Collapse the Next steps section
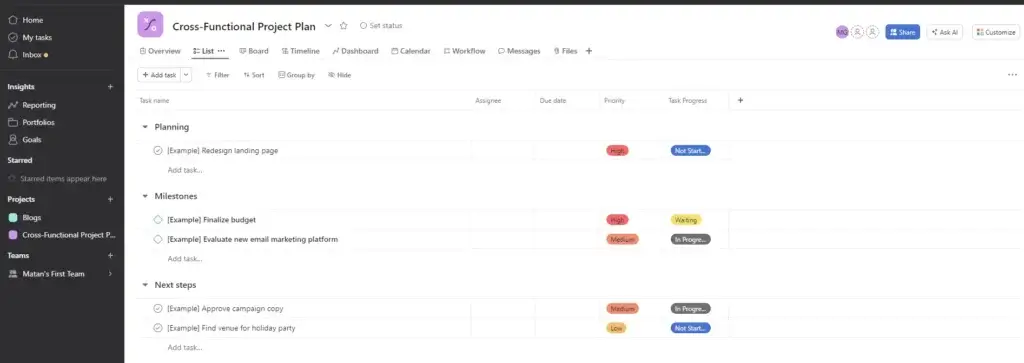The image size is (1024, 363). click(145, 285)
